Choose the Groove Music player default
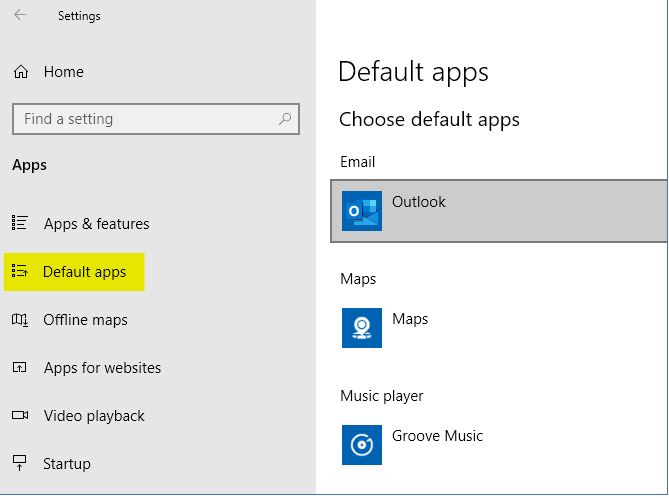 (x=437, y=436)
